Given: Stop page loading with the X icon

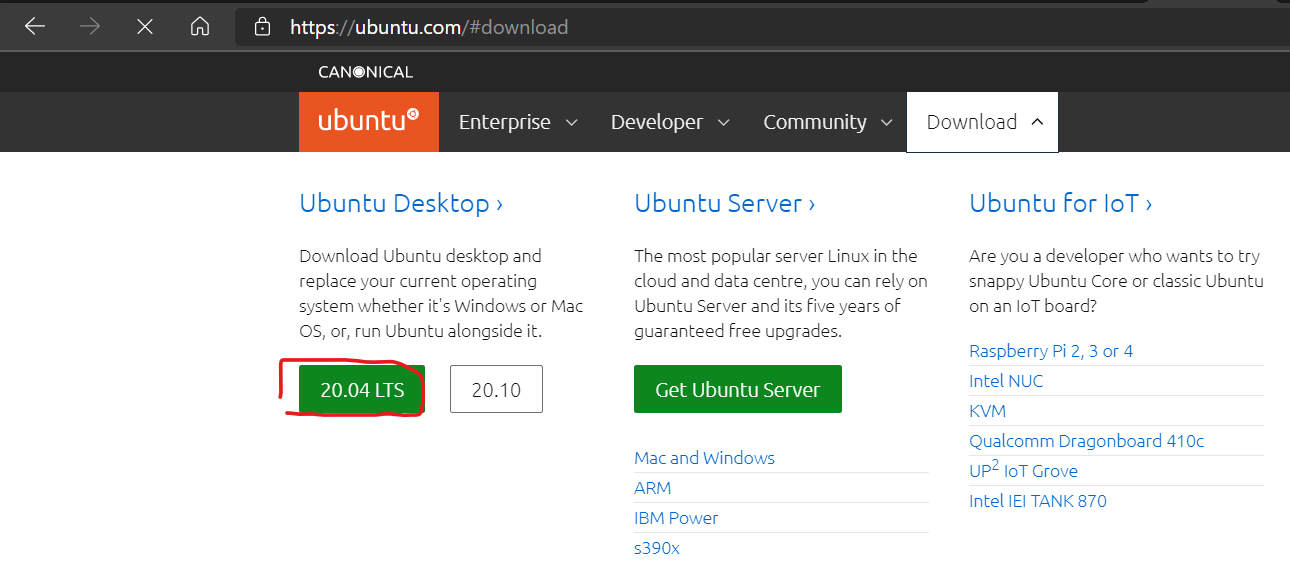Looking at the screenshot, I should [x=145, y=26].
